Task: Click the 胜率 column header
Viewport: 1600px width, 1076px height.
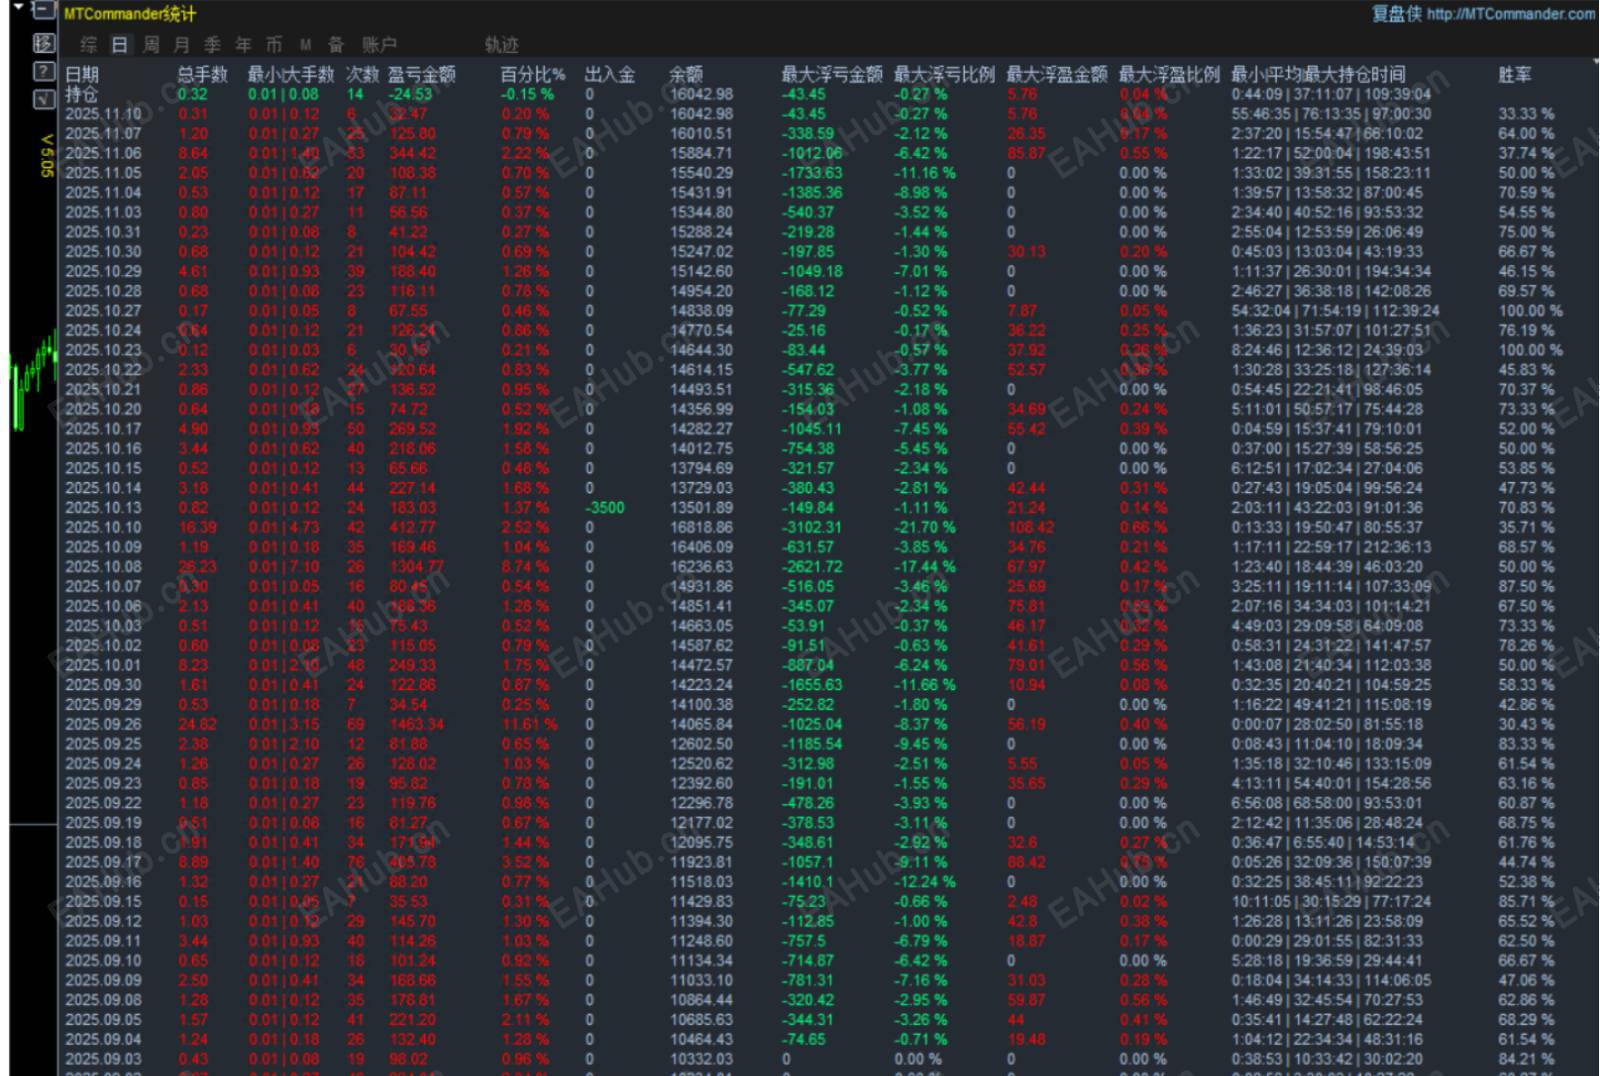Action: [1515, 74]
